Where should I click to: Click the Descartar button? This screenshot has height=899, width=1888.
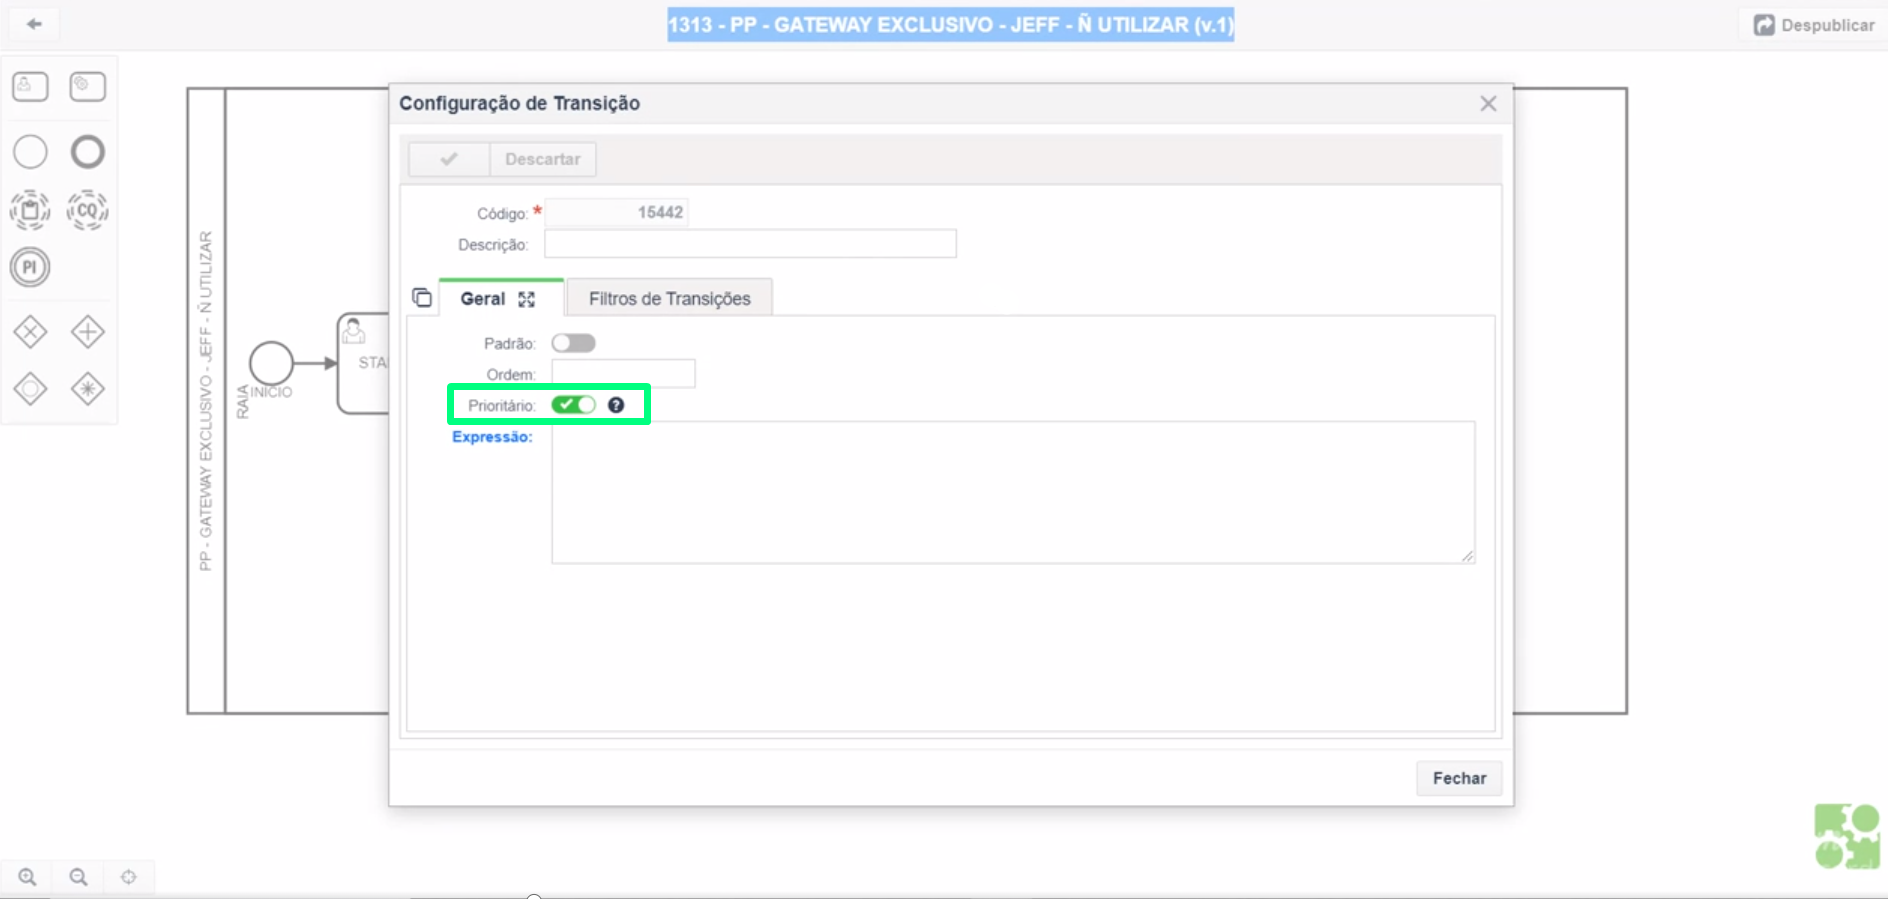coord(543,159)
